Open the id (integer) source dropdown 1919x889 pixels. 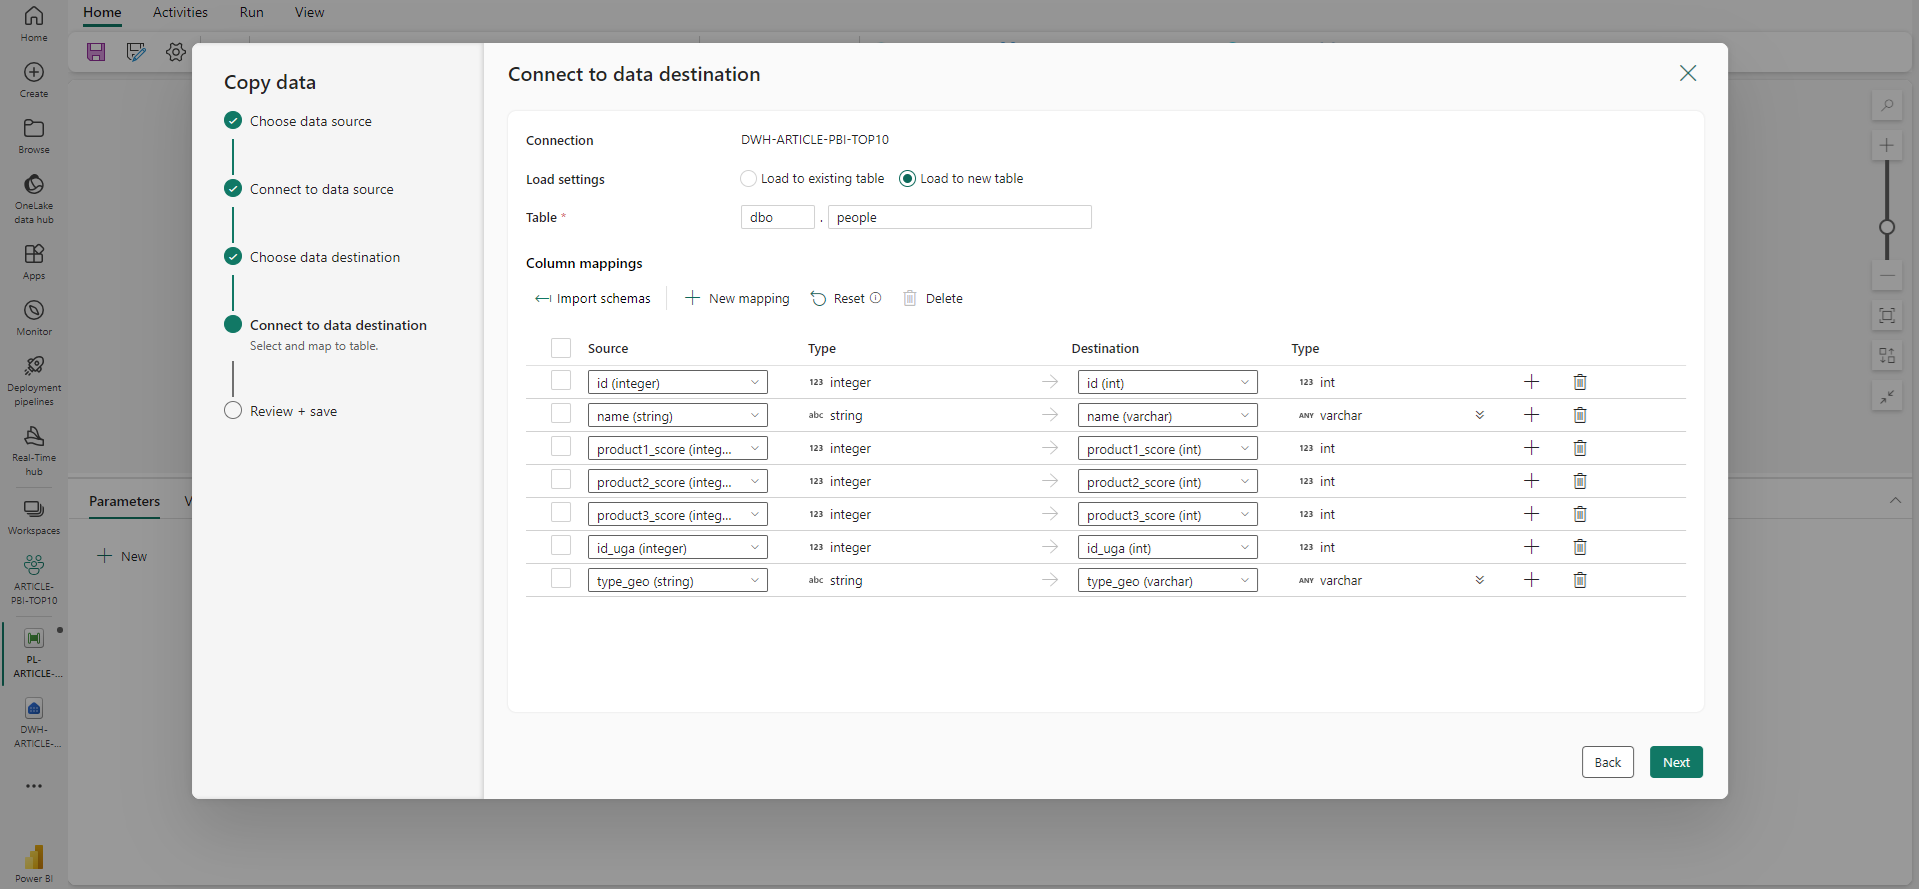(x=678, y=383)
